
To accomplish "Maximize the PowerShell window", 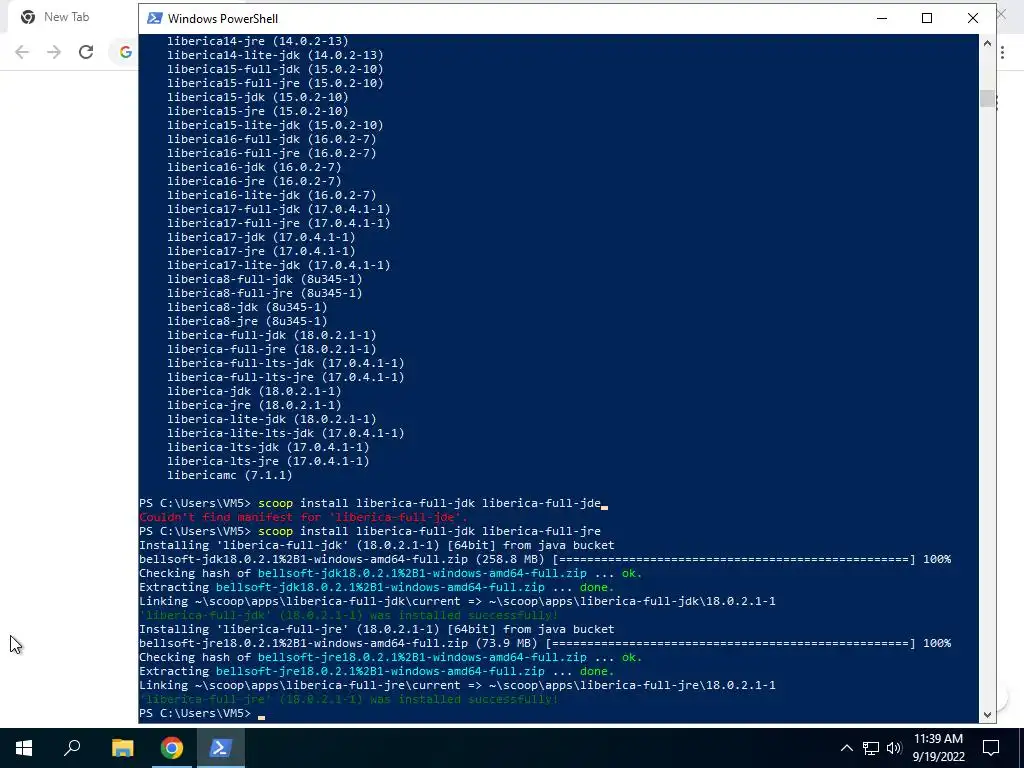I will point(927,18).
